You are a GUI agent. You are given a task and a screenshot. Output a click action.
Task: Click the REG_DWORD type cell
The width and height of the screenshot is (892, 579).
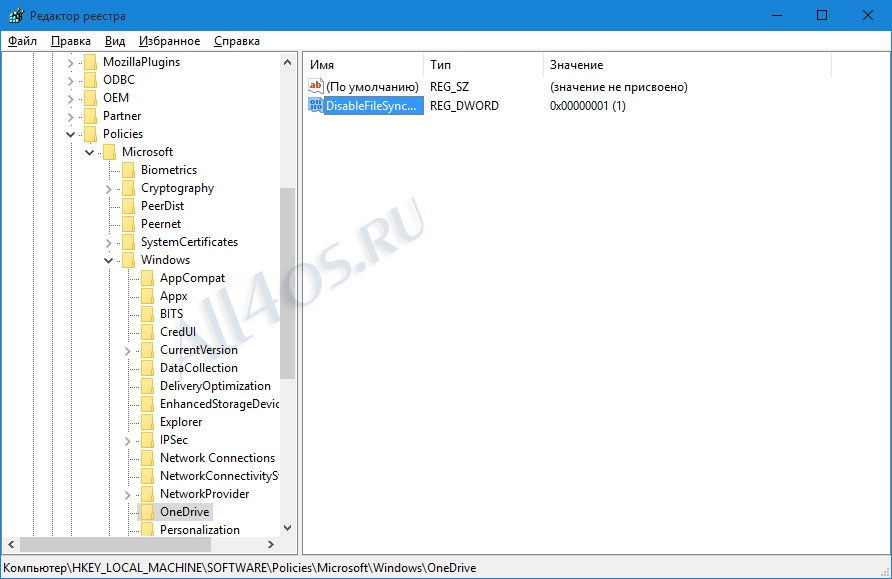click(x=464, y=106)
